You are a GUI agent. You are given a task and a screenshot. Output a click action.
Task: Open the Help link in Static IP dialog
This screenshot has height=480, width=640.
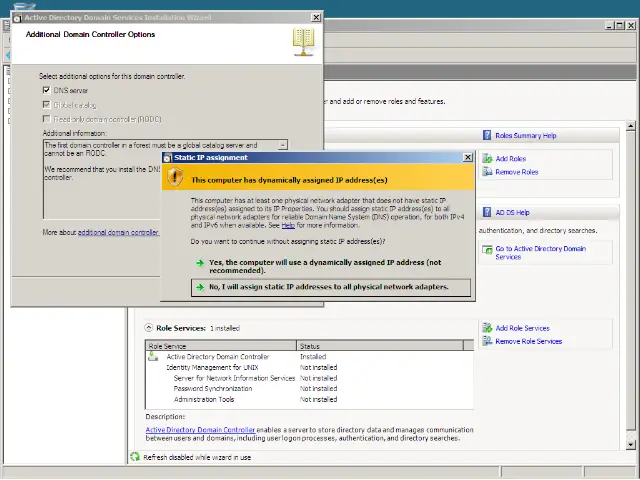point(288,225)
